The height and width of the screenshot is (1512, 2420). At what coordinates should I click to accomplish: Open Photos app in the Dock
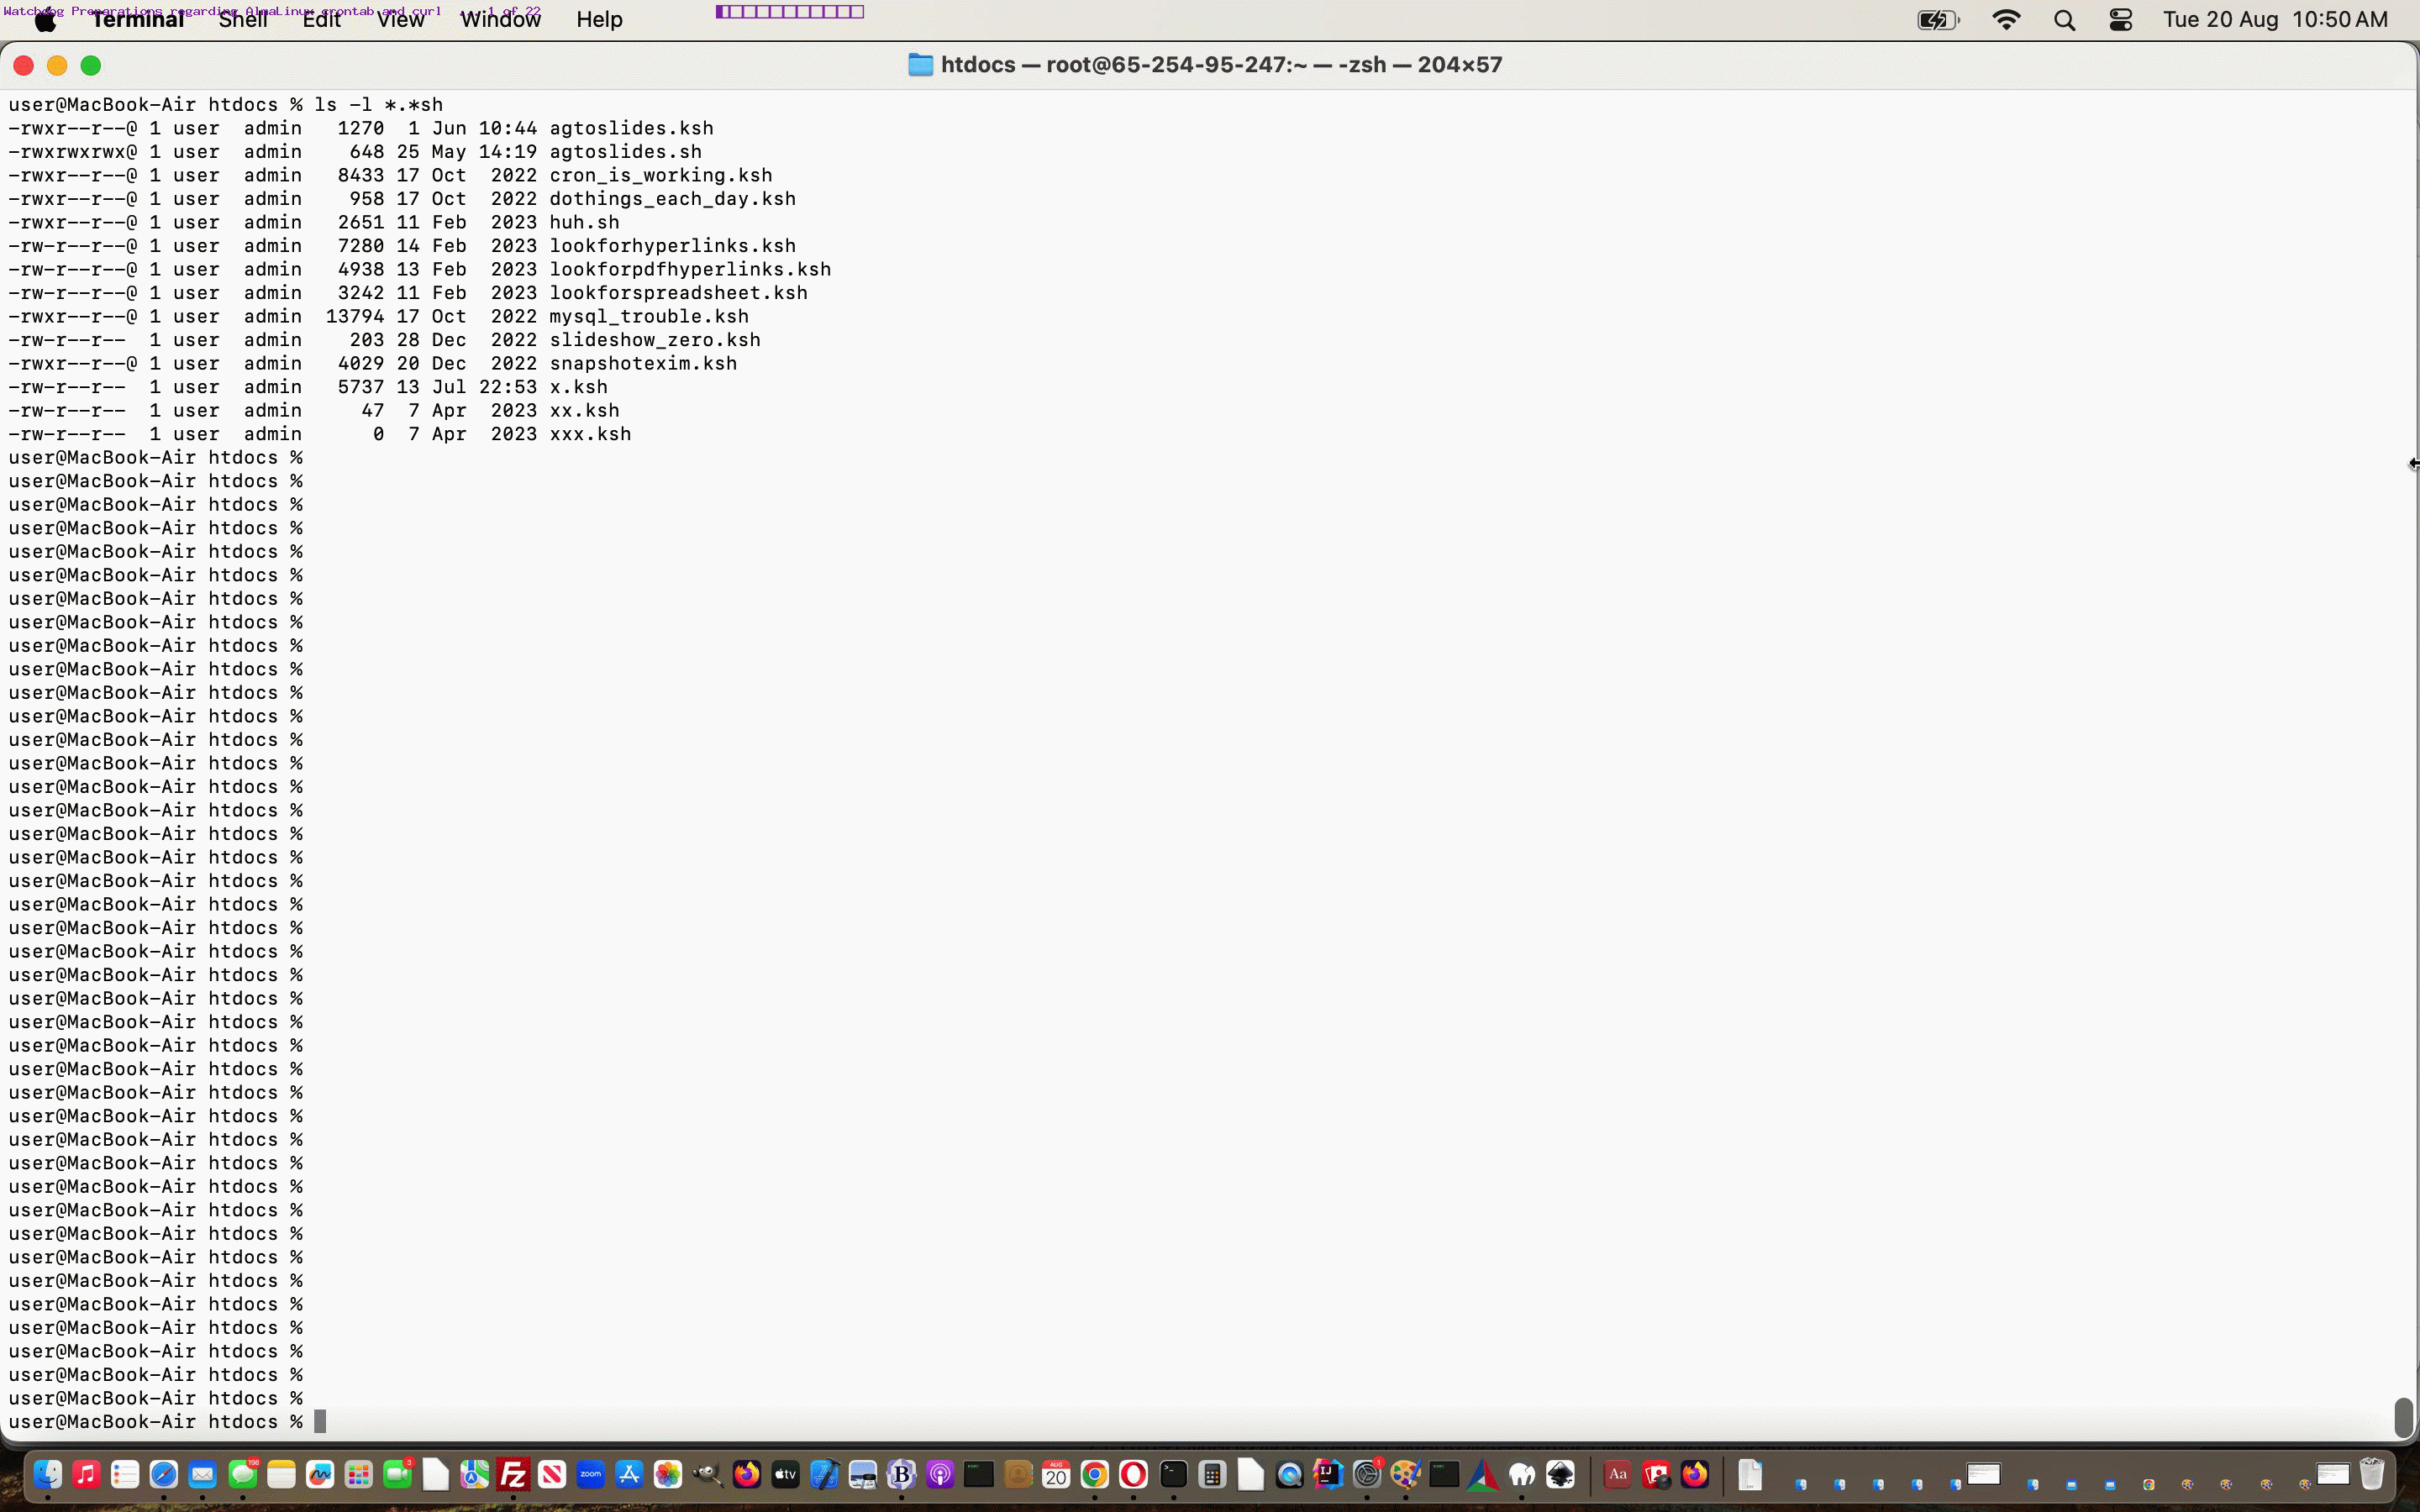click(x=668, y=1474)
